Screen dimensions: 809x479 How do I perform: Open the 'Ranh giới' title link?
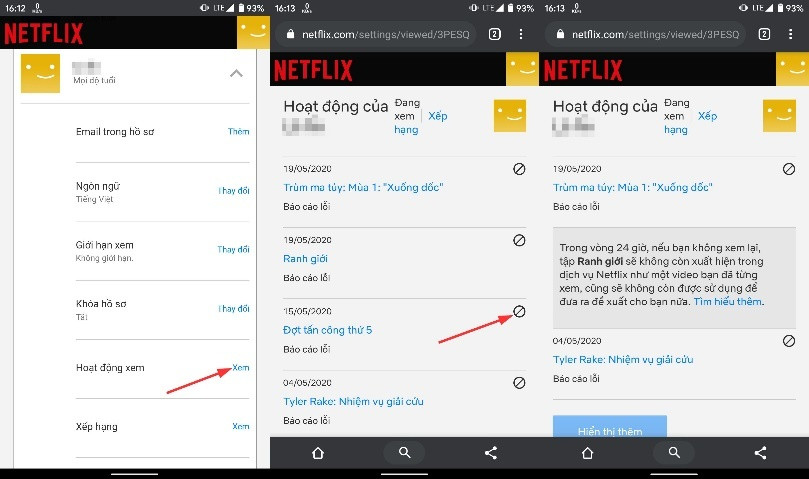[305, 259]
